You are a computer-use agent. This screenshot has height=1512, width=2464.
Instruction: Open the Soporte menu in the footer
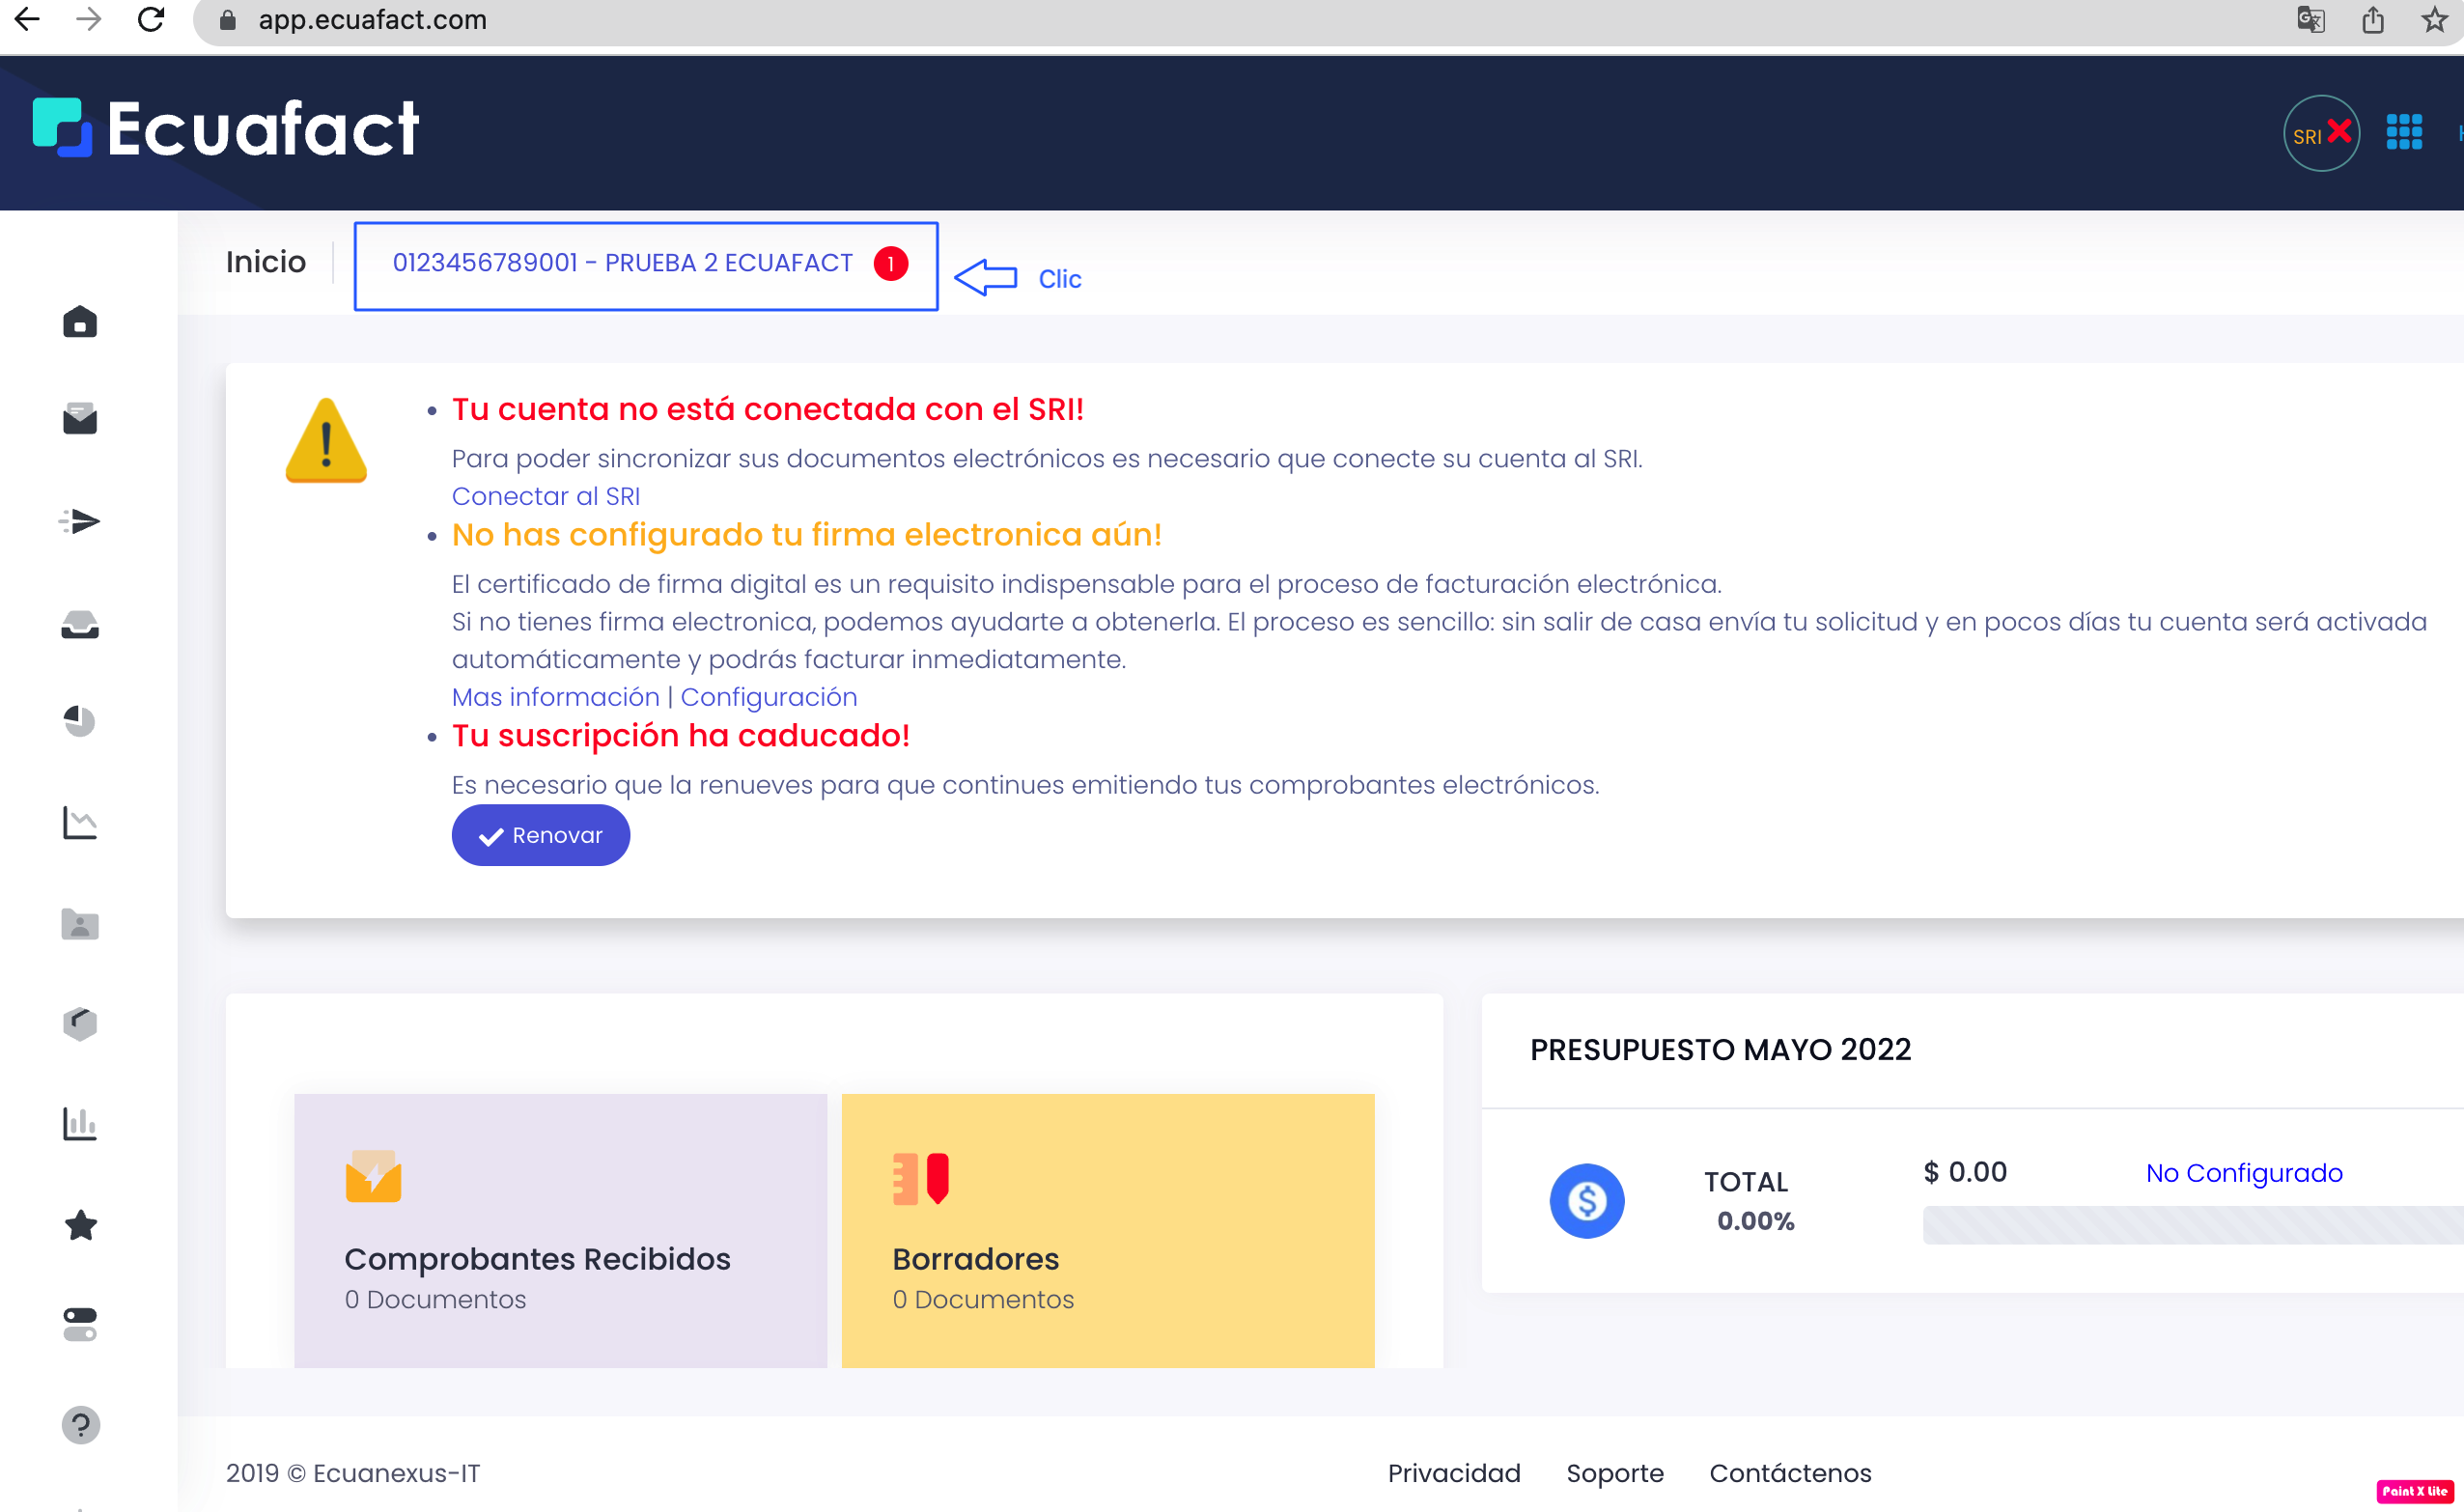coord(1613,1473)
